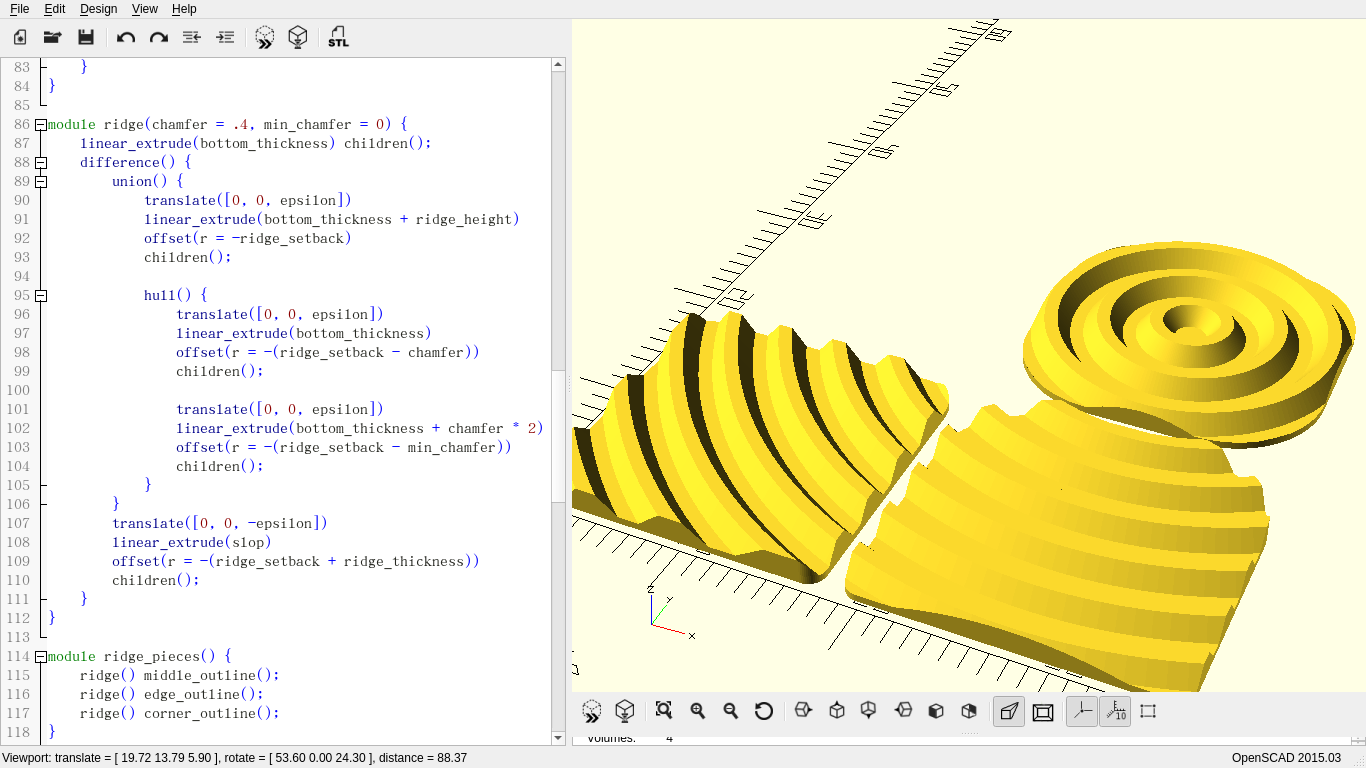Viewport: 1366px width, 768px height.
Task: Export the model as STL
Action: 338,38
